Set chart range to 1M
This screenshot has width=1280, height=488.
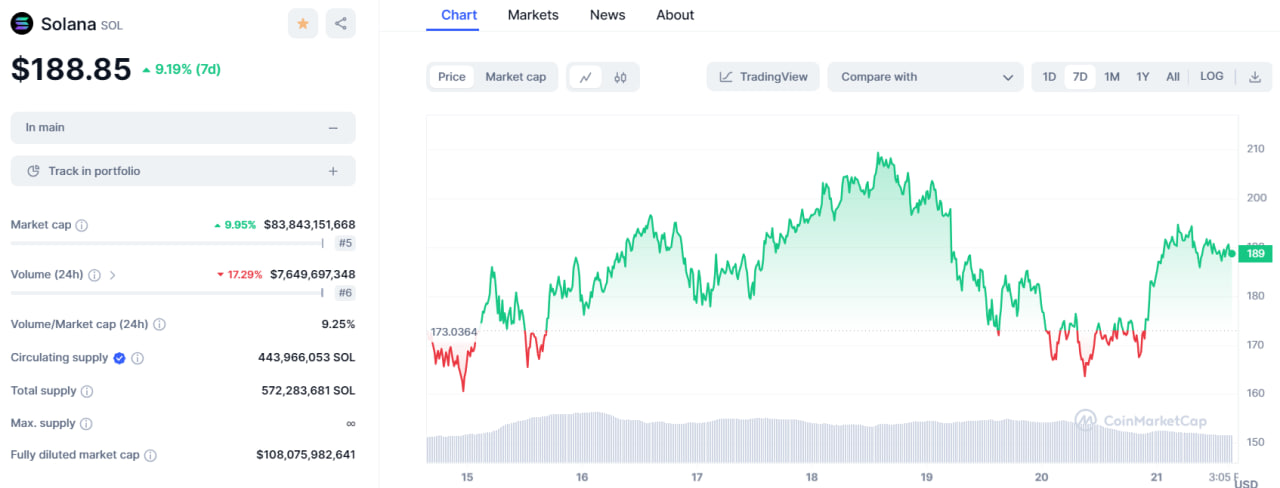(x=1112, y=77)
